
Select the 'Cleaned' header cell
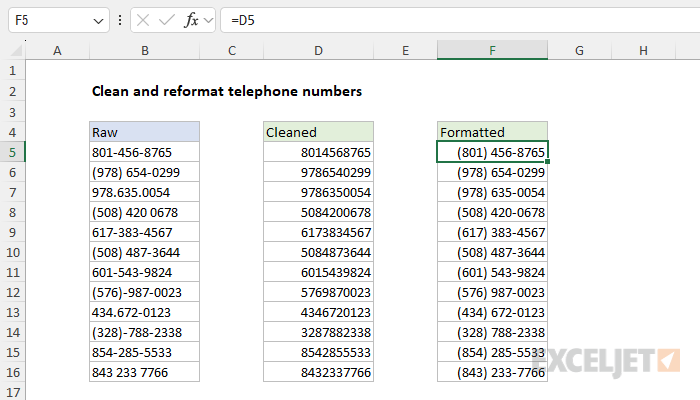coord(318,132)
